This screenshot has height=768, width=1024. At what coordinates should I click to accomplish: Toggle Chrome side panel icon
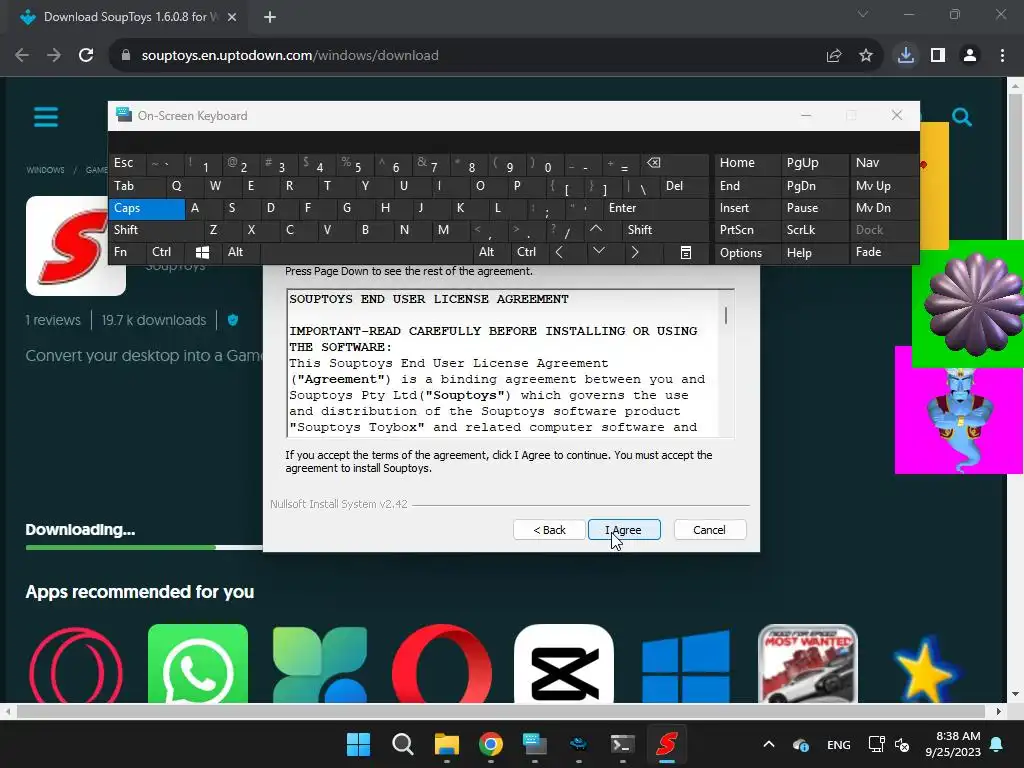click(x=938, y=56)
